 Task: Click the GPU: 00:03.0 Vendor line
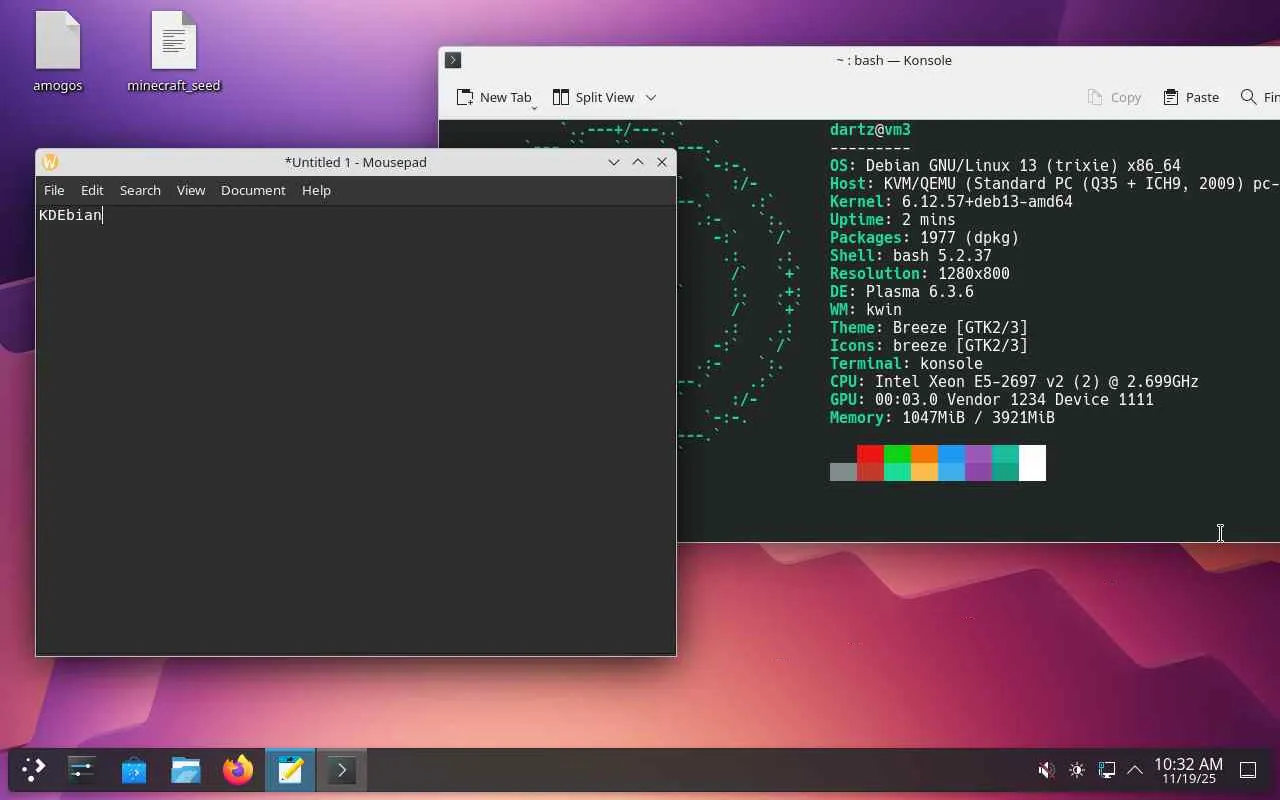pyautogui.click(x=991, y=400)
